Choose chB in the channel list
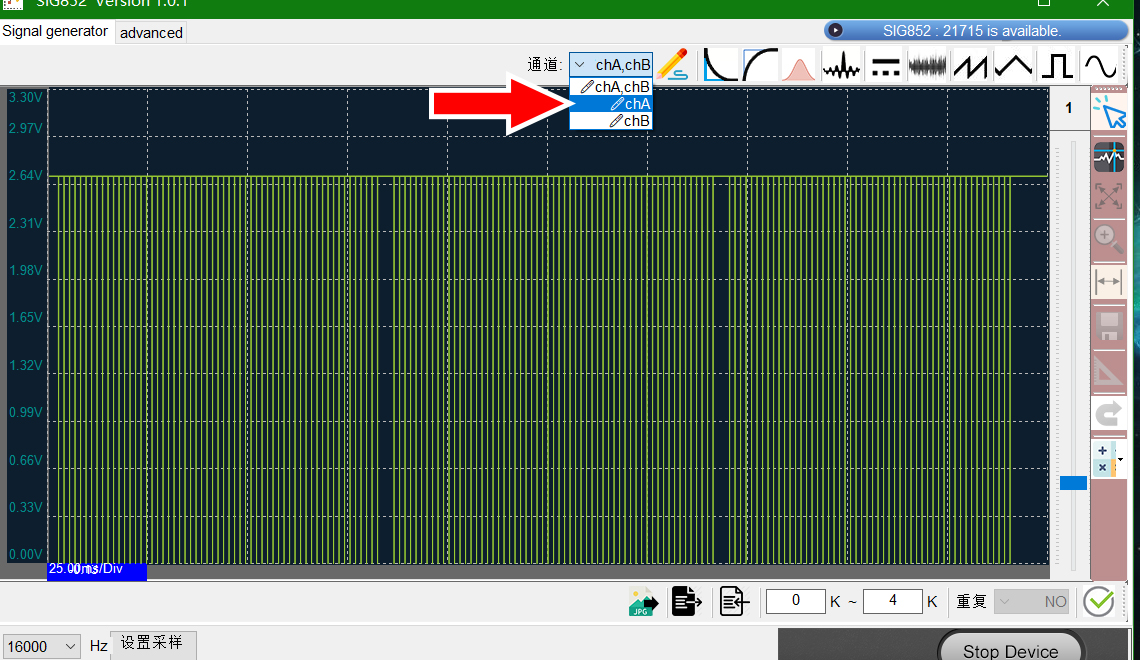1140x660 pixels. click(611, 121)
